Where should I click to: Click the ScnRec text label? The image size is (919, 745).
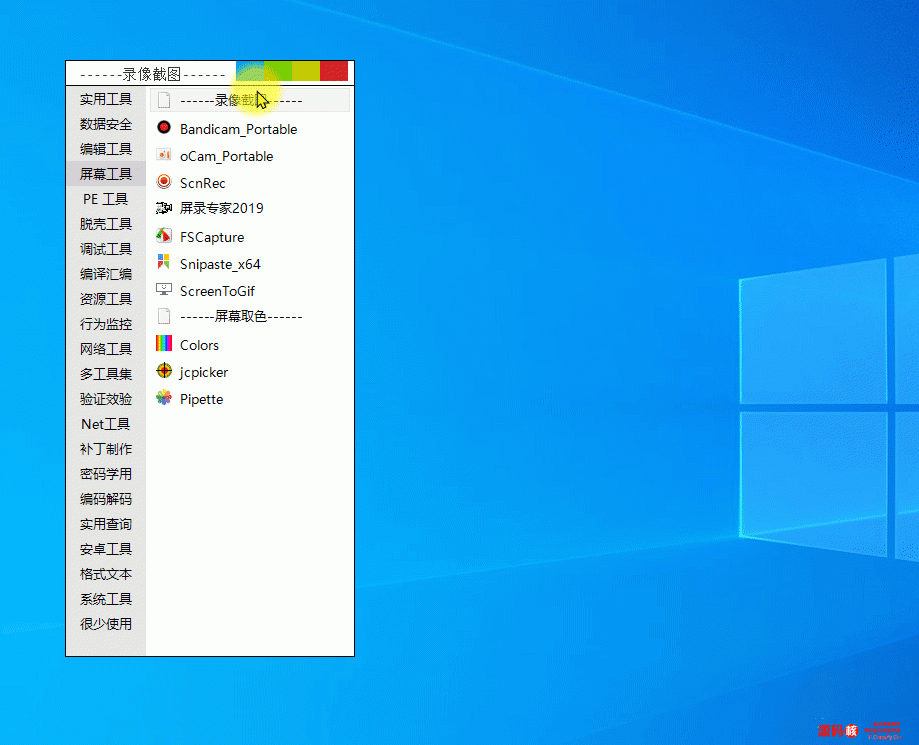[202, 183]
